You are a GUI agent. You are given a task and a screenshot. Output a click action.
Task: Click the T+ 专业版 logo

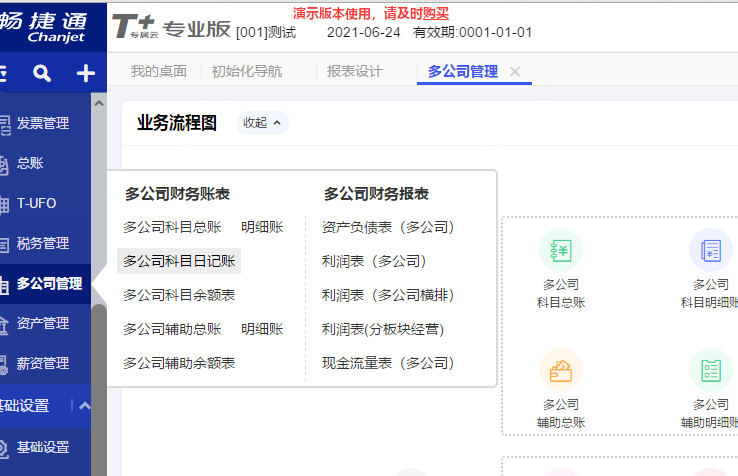click(x=171, y=27)
